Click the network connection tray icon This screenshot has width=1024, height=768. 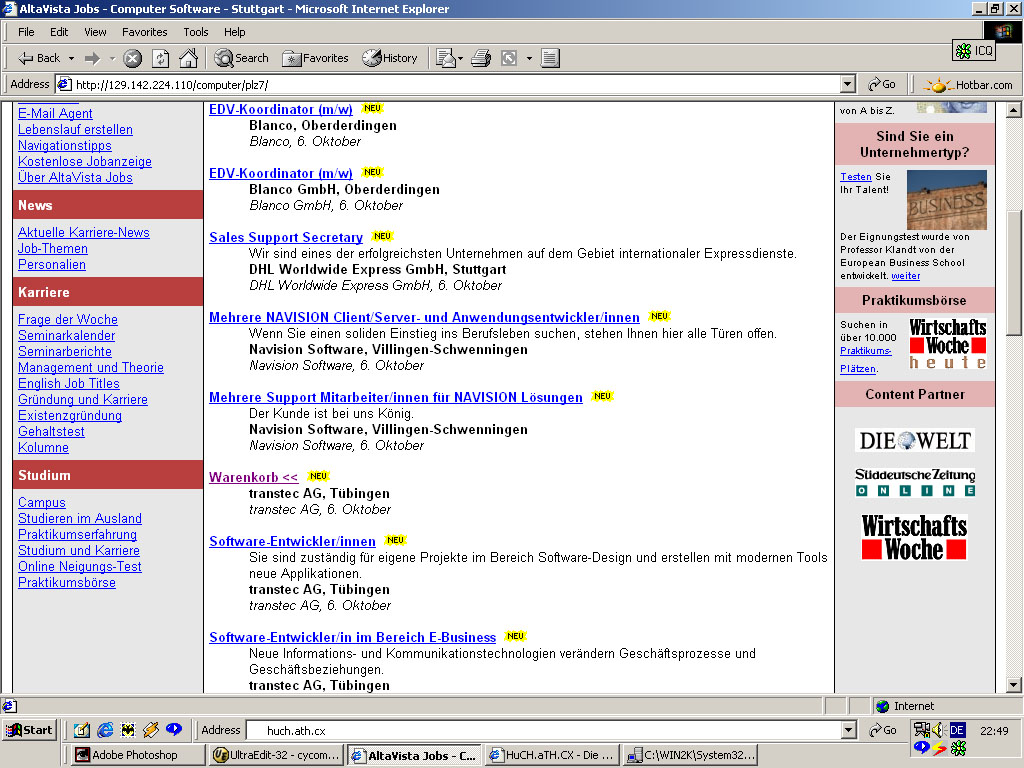click(x=921, y=729)
